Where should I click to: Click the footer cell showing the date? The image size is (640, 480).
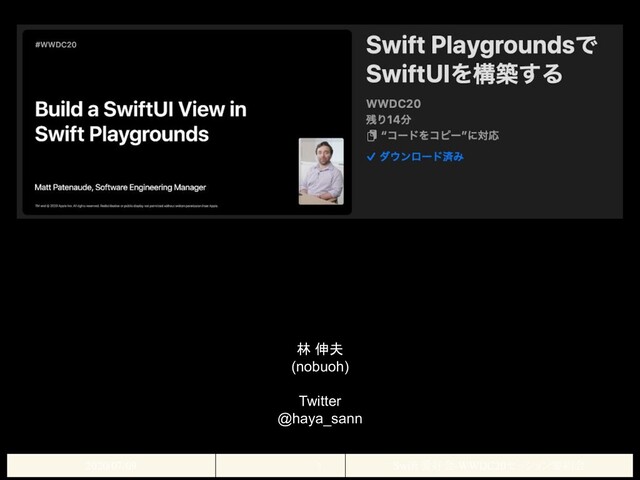pyautogui.click(x=111, y=465)
